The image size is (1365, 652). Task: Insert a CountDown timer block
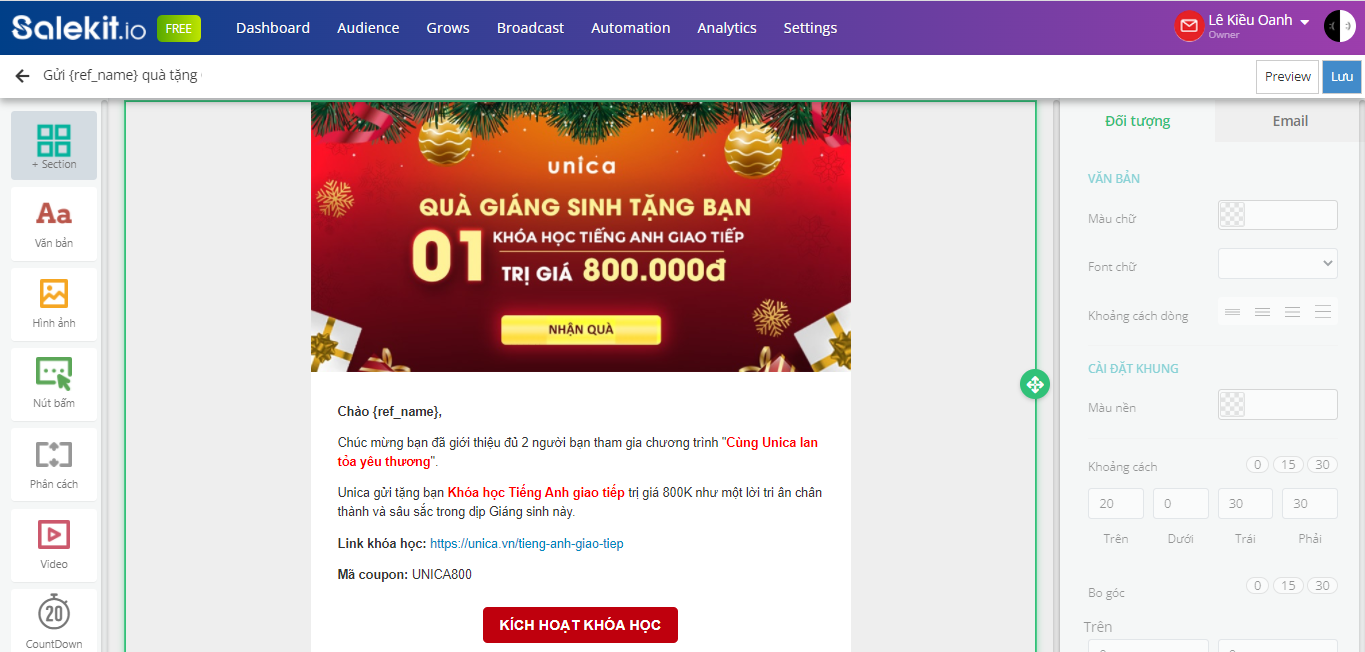click(54, 622)
